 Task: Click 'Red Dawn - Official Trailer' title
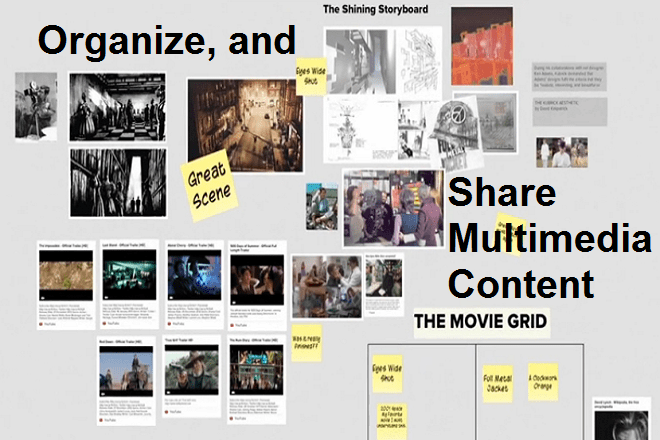pyautogui.click(x=120, y=341)
